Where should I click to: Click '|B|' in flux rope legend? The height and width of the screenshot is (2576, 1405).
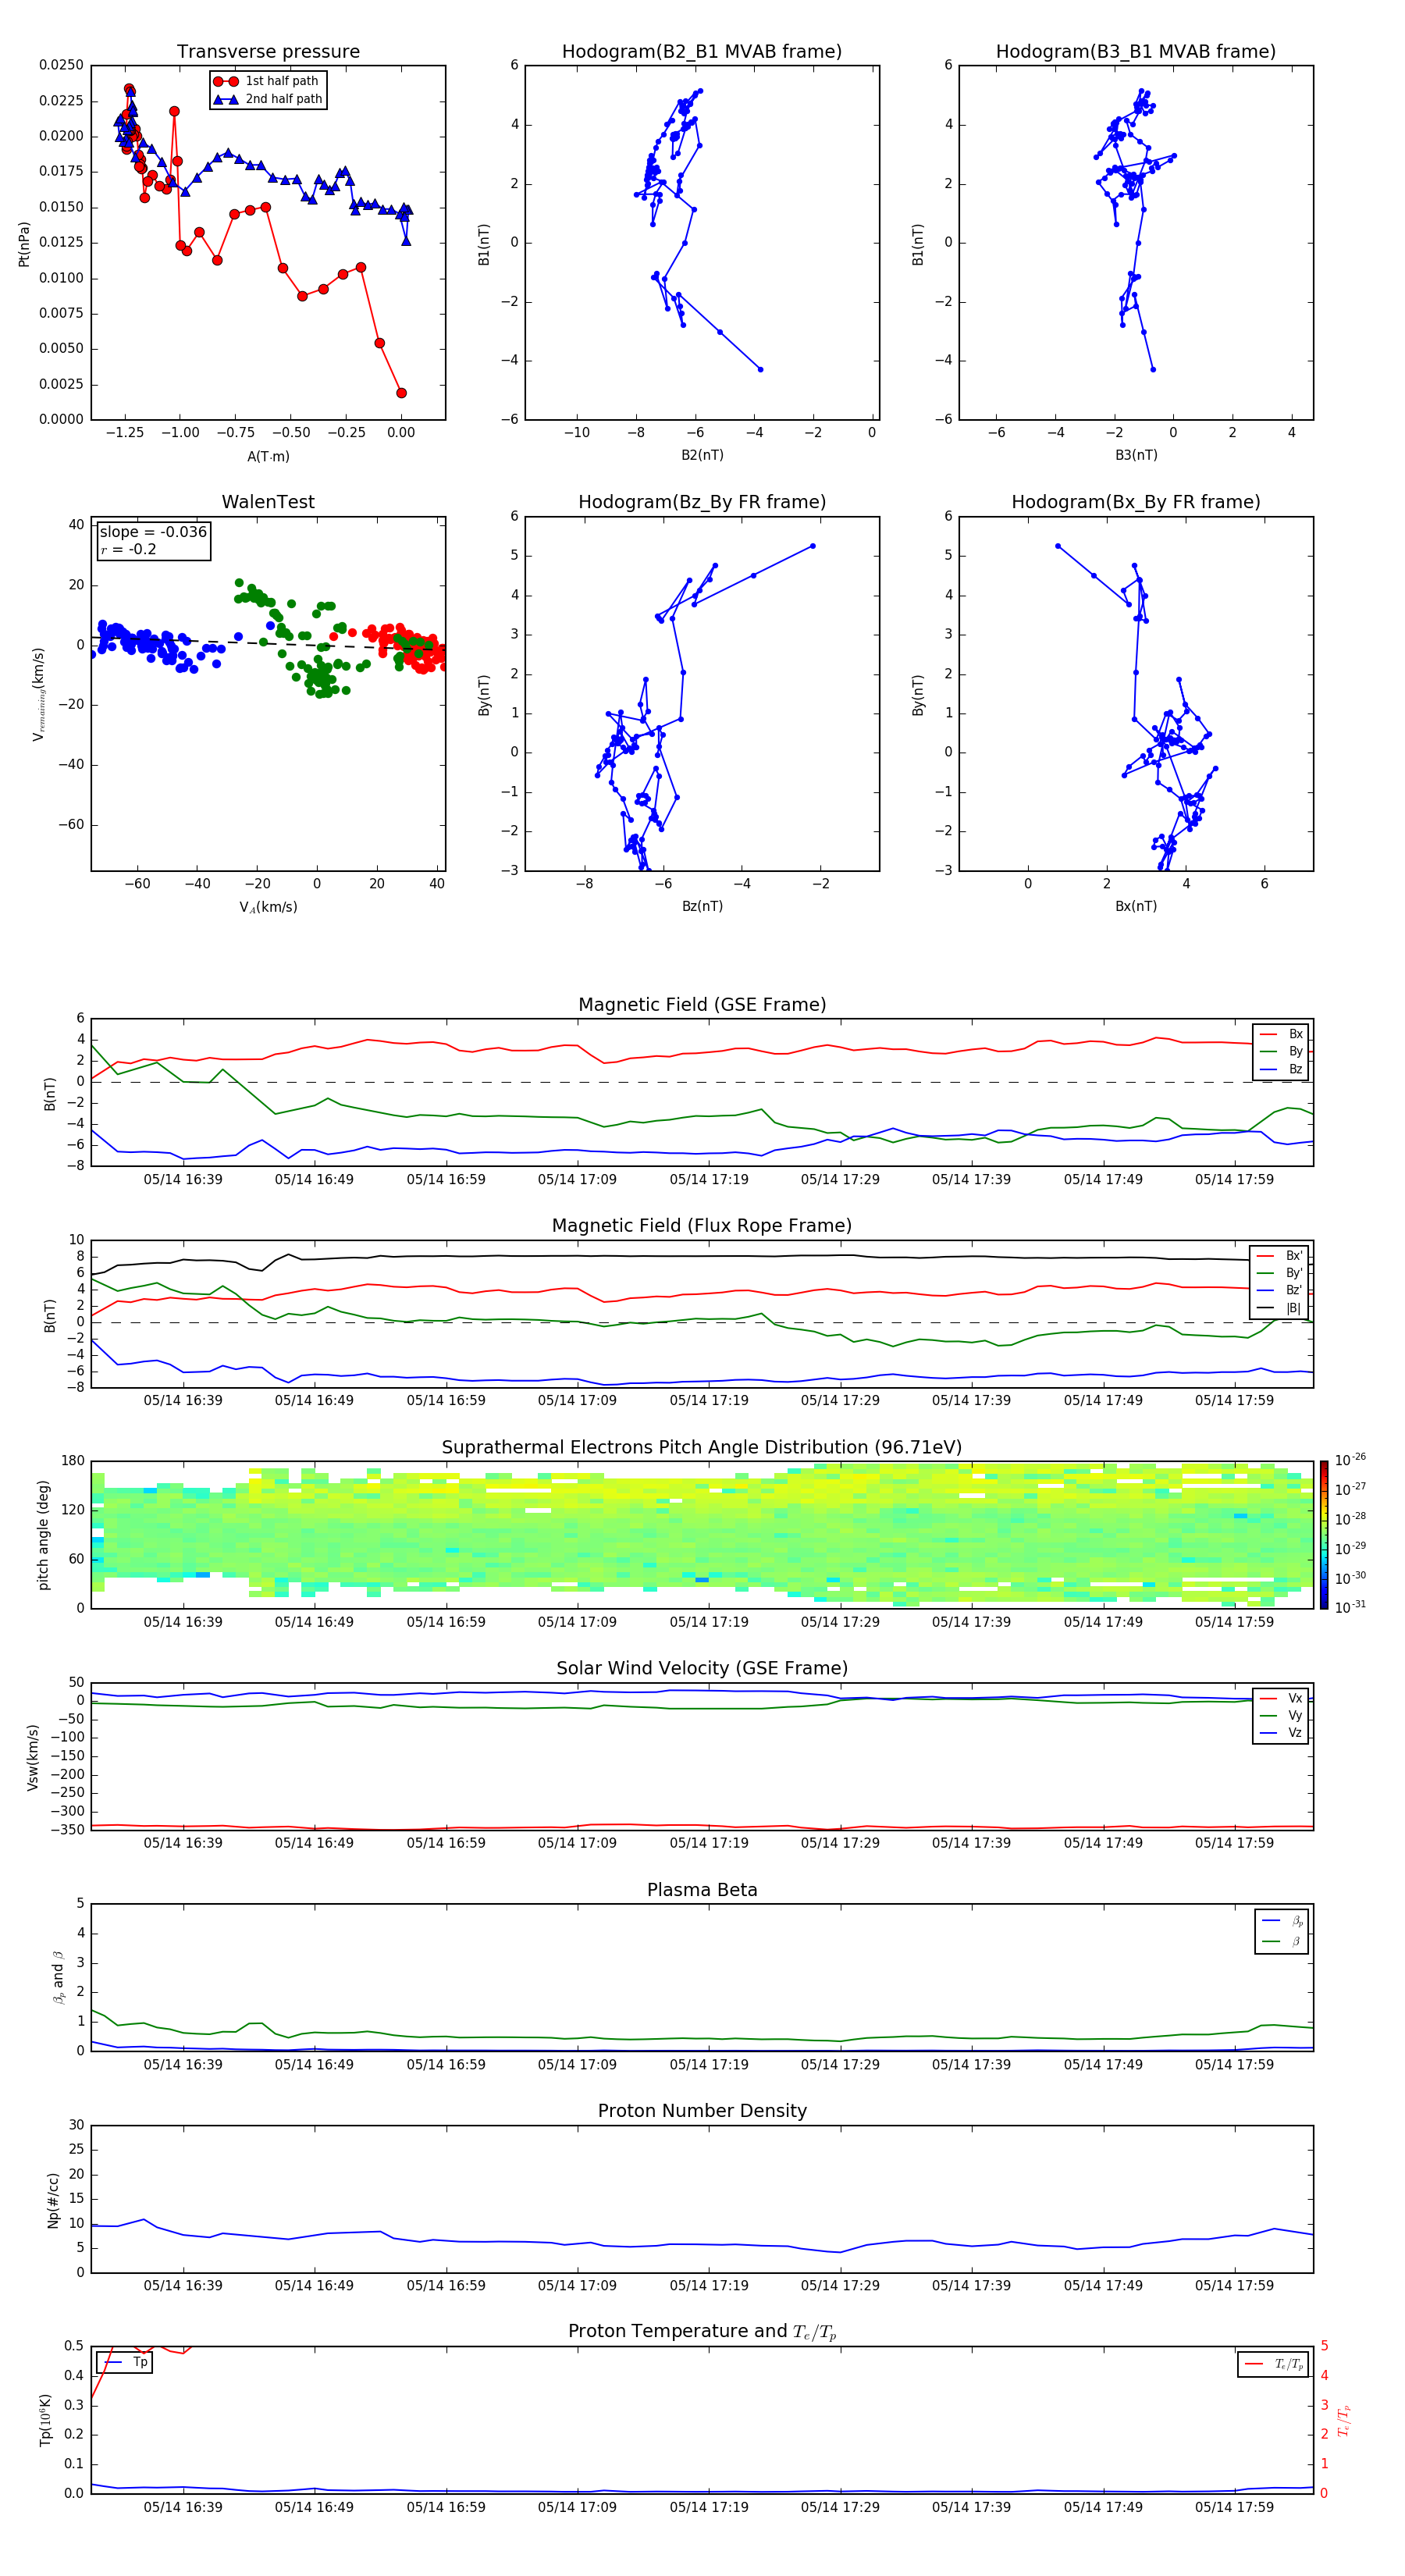tap(1280, 1308)
